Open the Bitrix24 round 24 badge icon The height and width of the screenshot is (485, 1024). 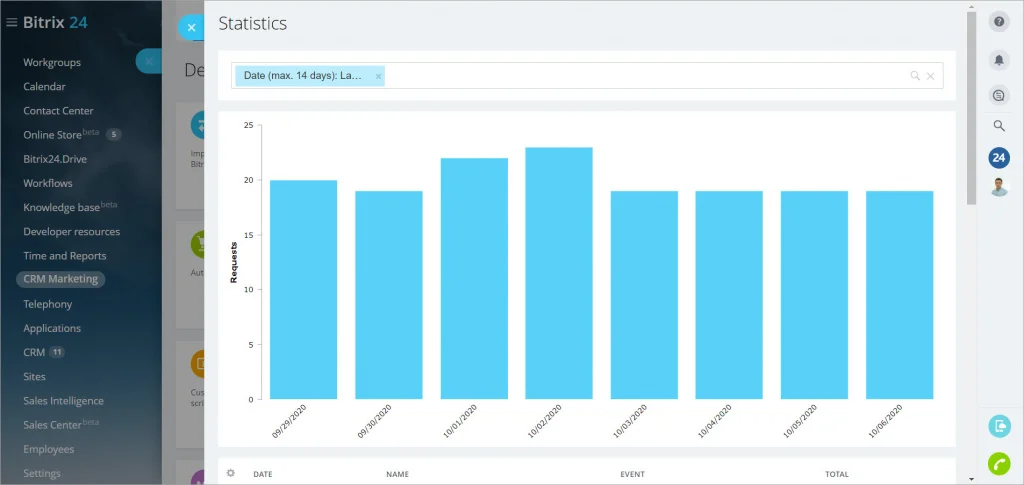point(999,157)
